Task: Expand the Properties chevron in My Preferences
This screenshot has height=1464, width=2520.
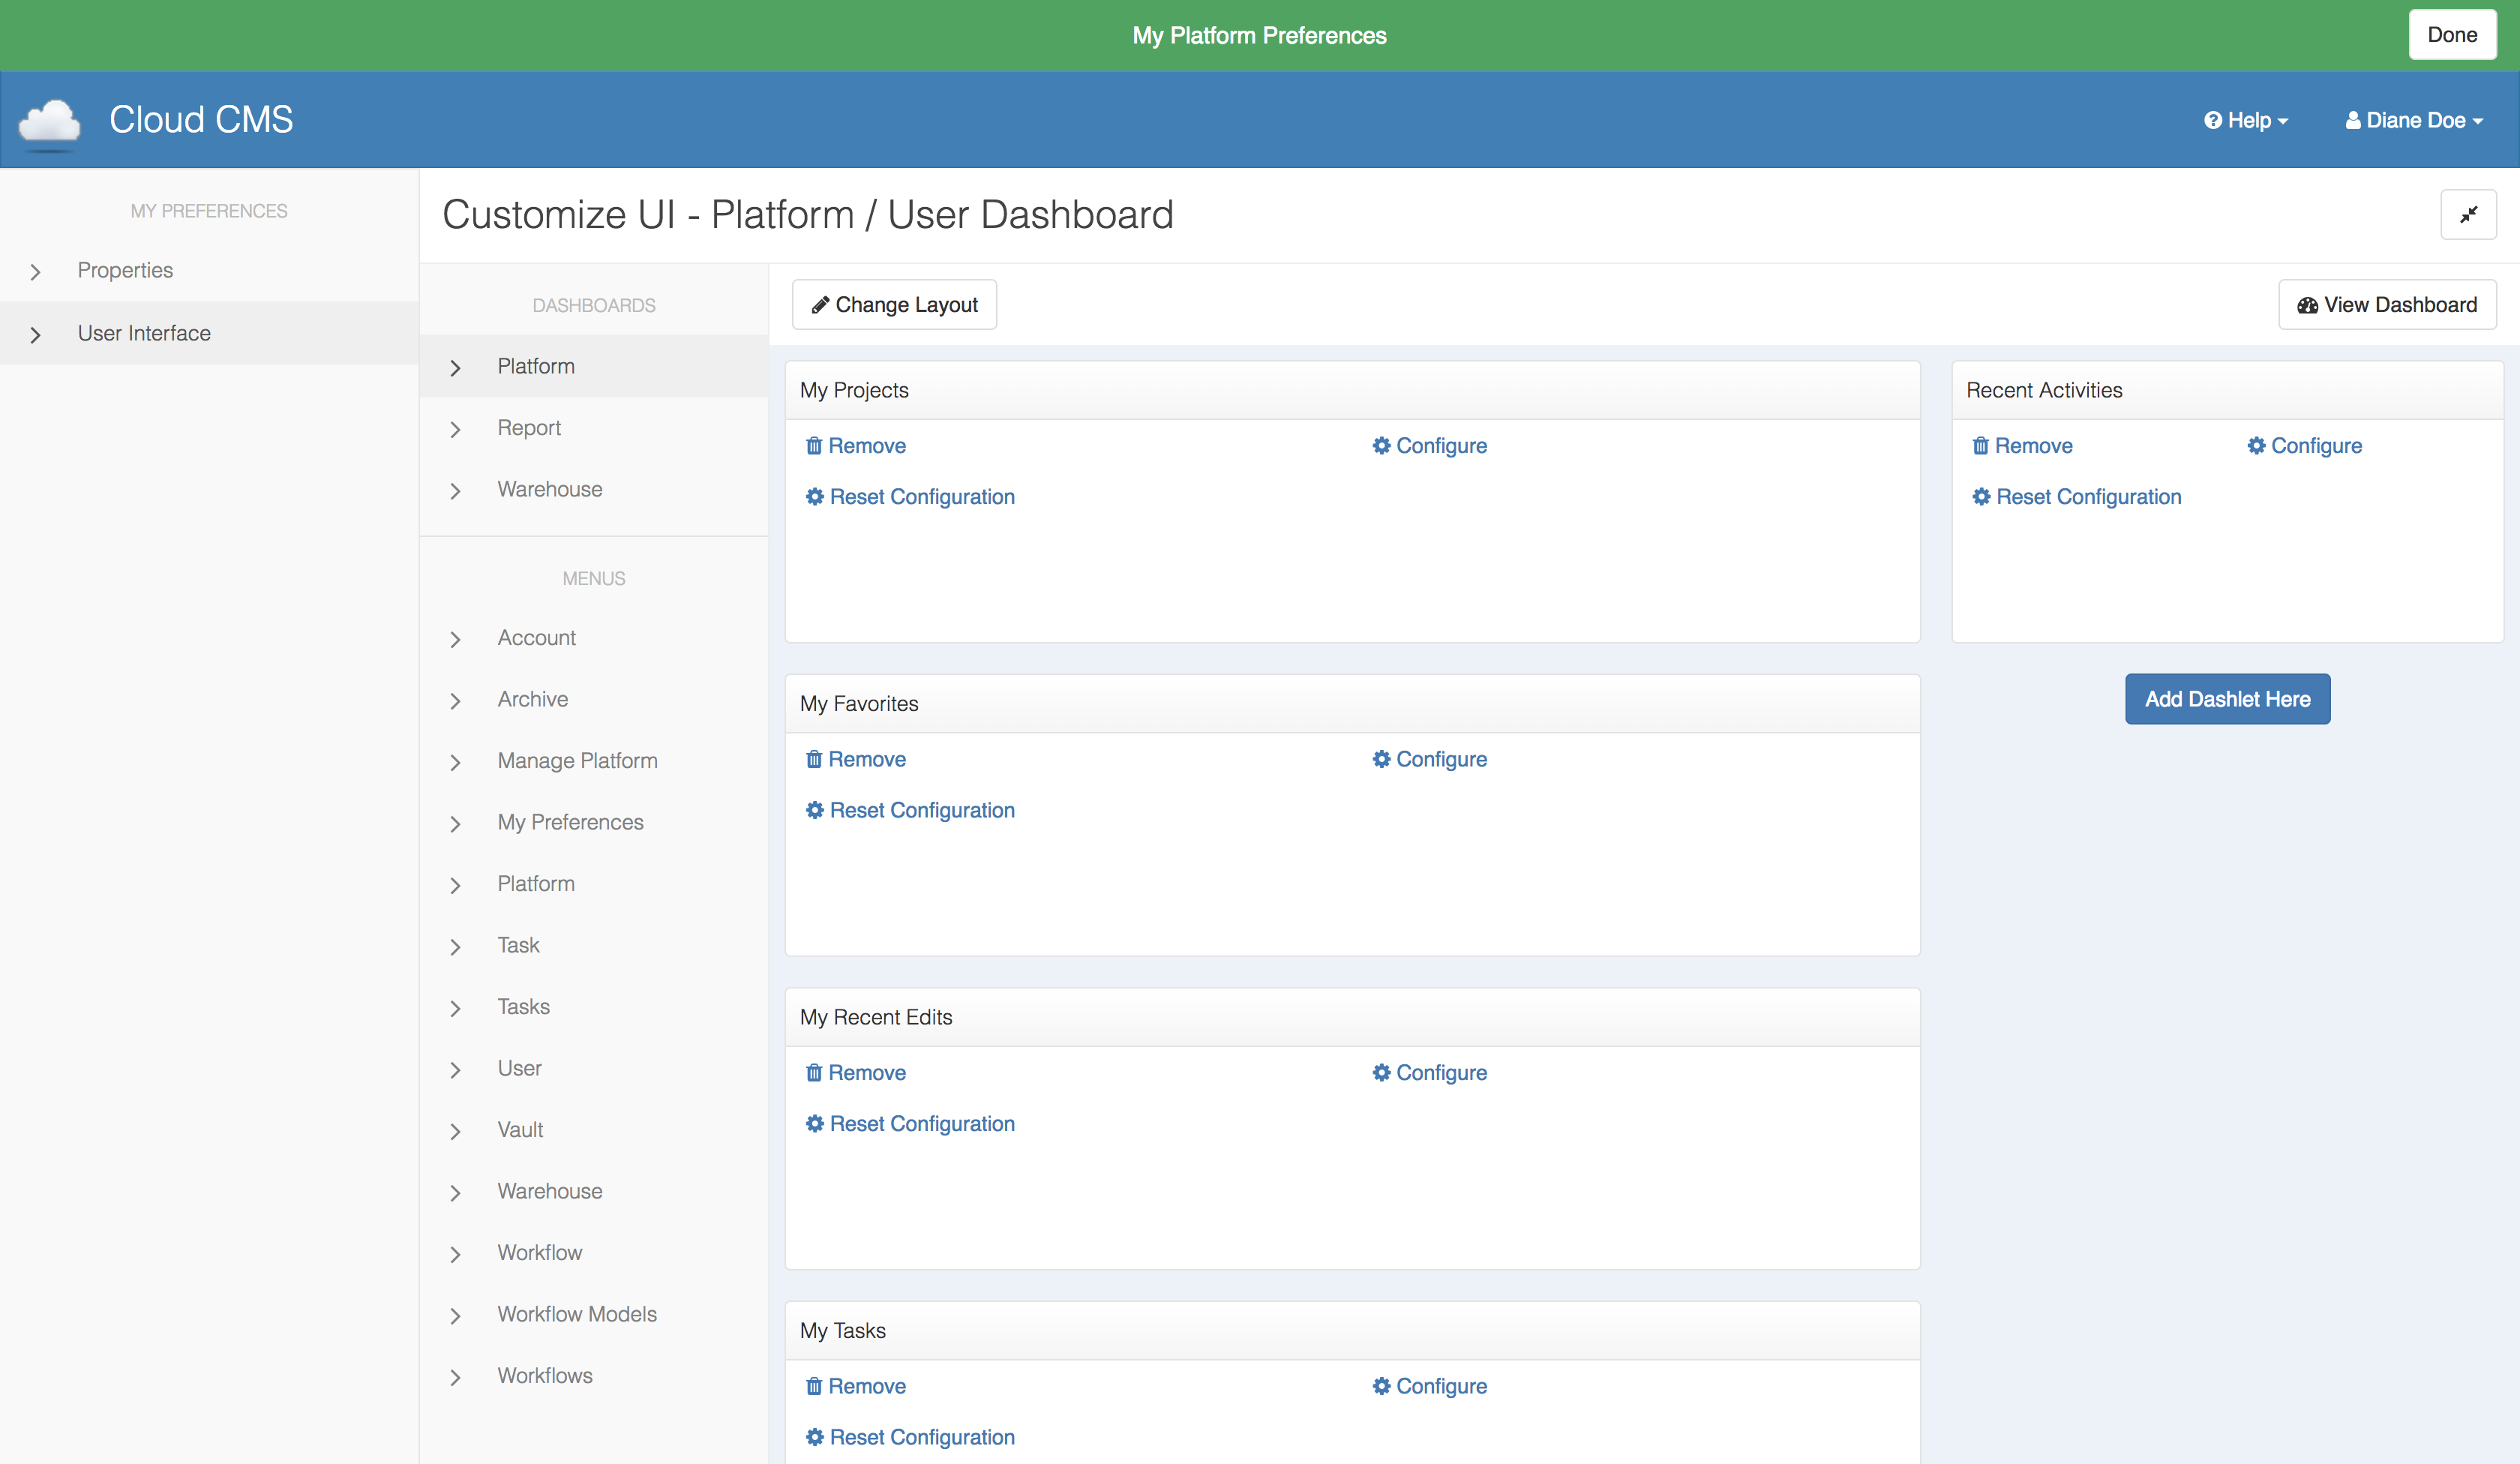Action: [x=36, y=271]
